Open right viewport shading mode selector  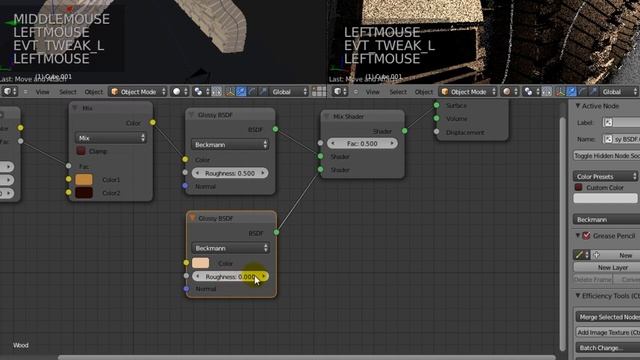tap(510, 91)
